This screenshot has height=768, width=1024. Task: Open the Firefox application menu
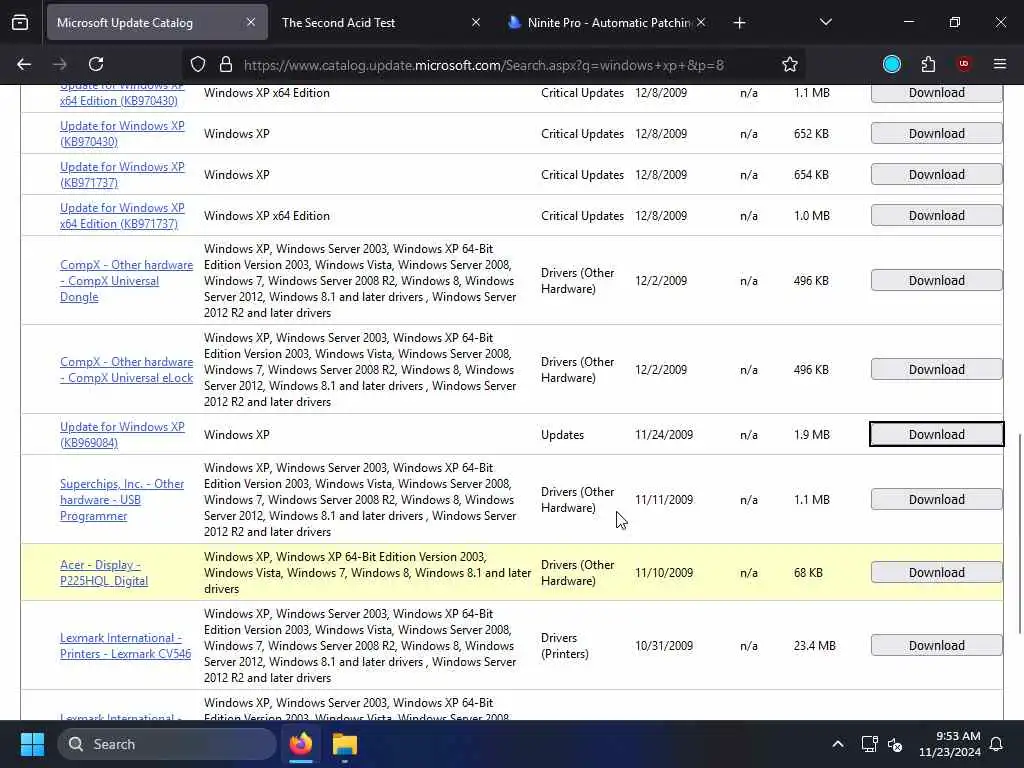pyautogui.click(x=1000, y=64)
